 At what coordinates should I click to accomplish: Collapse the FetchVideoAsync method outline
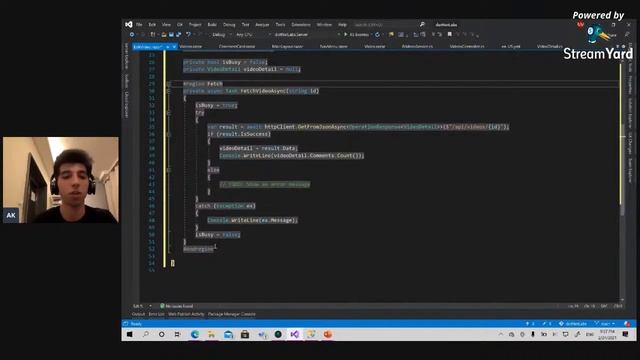click(x=169, y=91)
